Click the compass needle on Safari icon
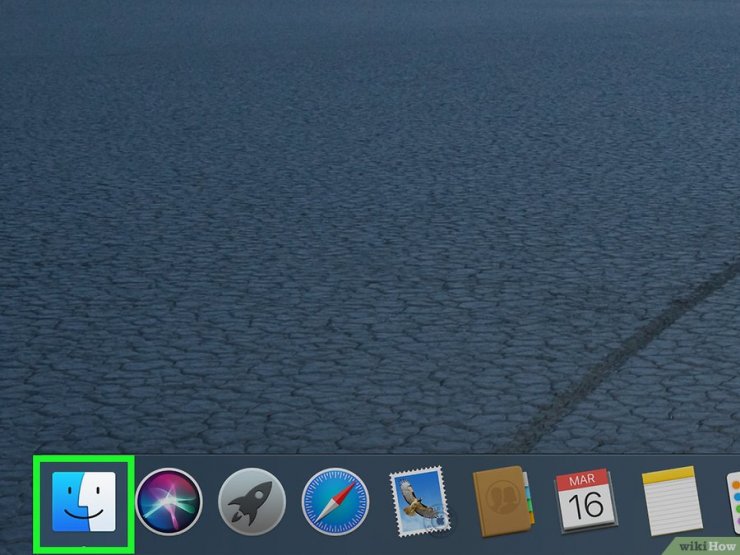 pyautogui.click(x=337, y=501)
